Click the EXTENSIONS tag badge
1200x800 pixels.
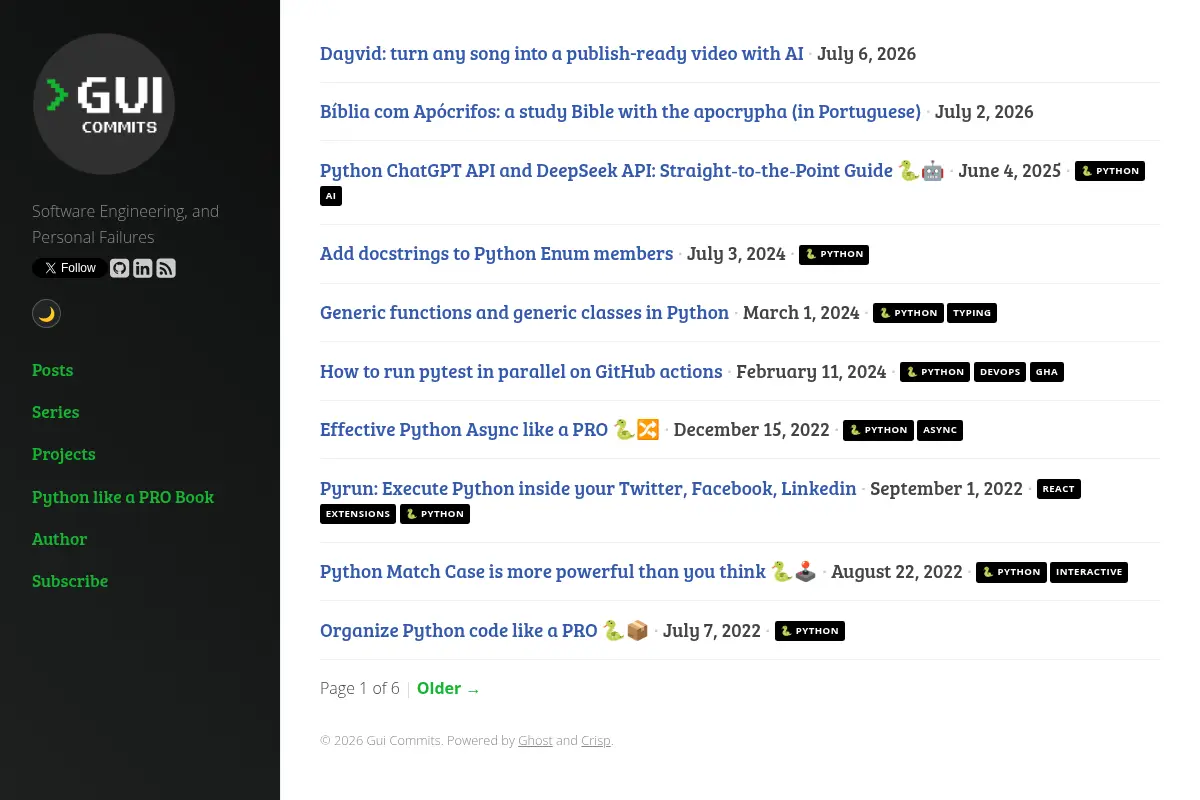[x=358, y=514]
